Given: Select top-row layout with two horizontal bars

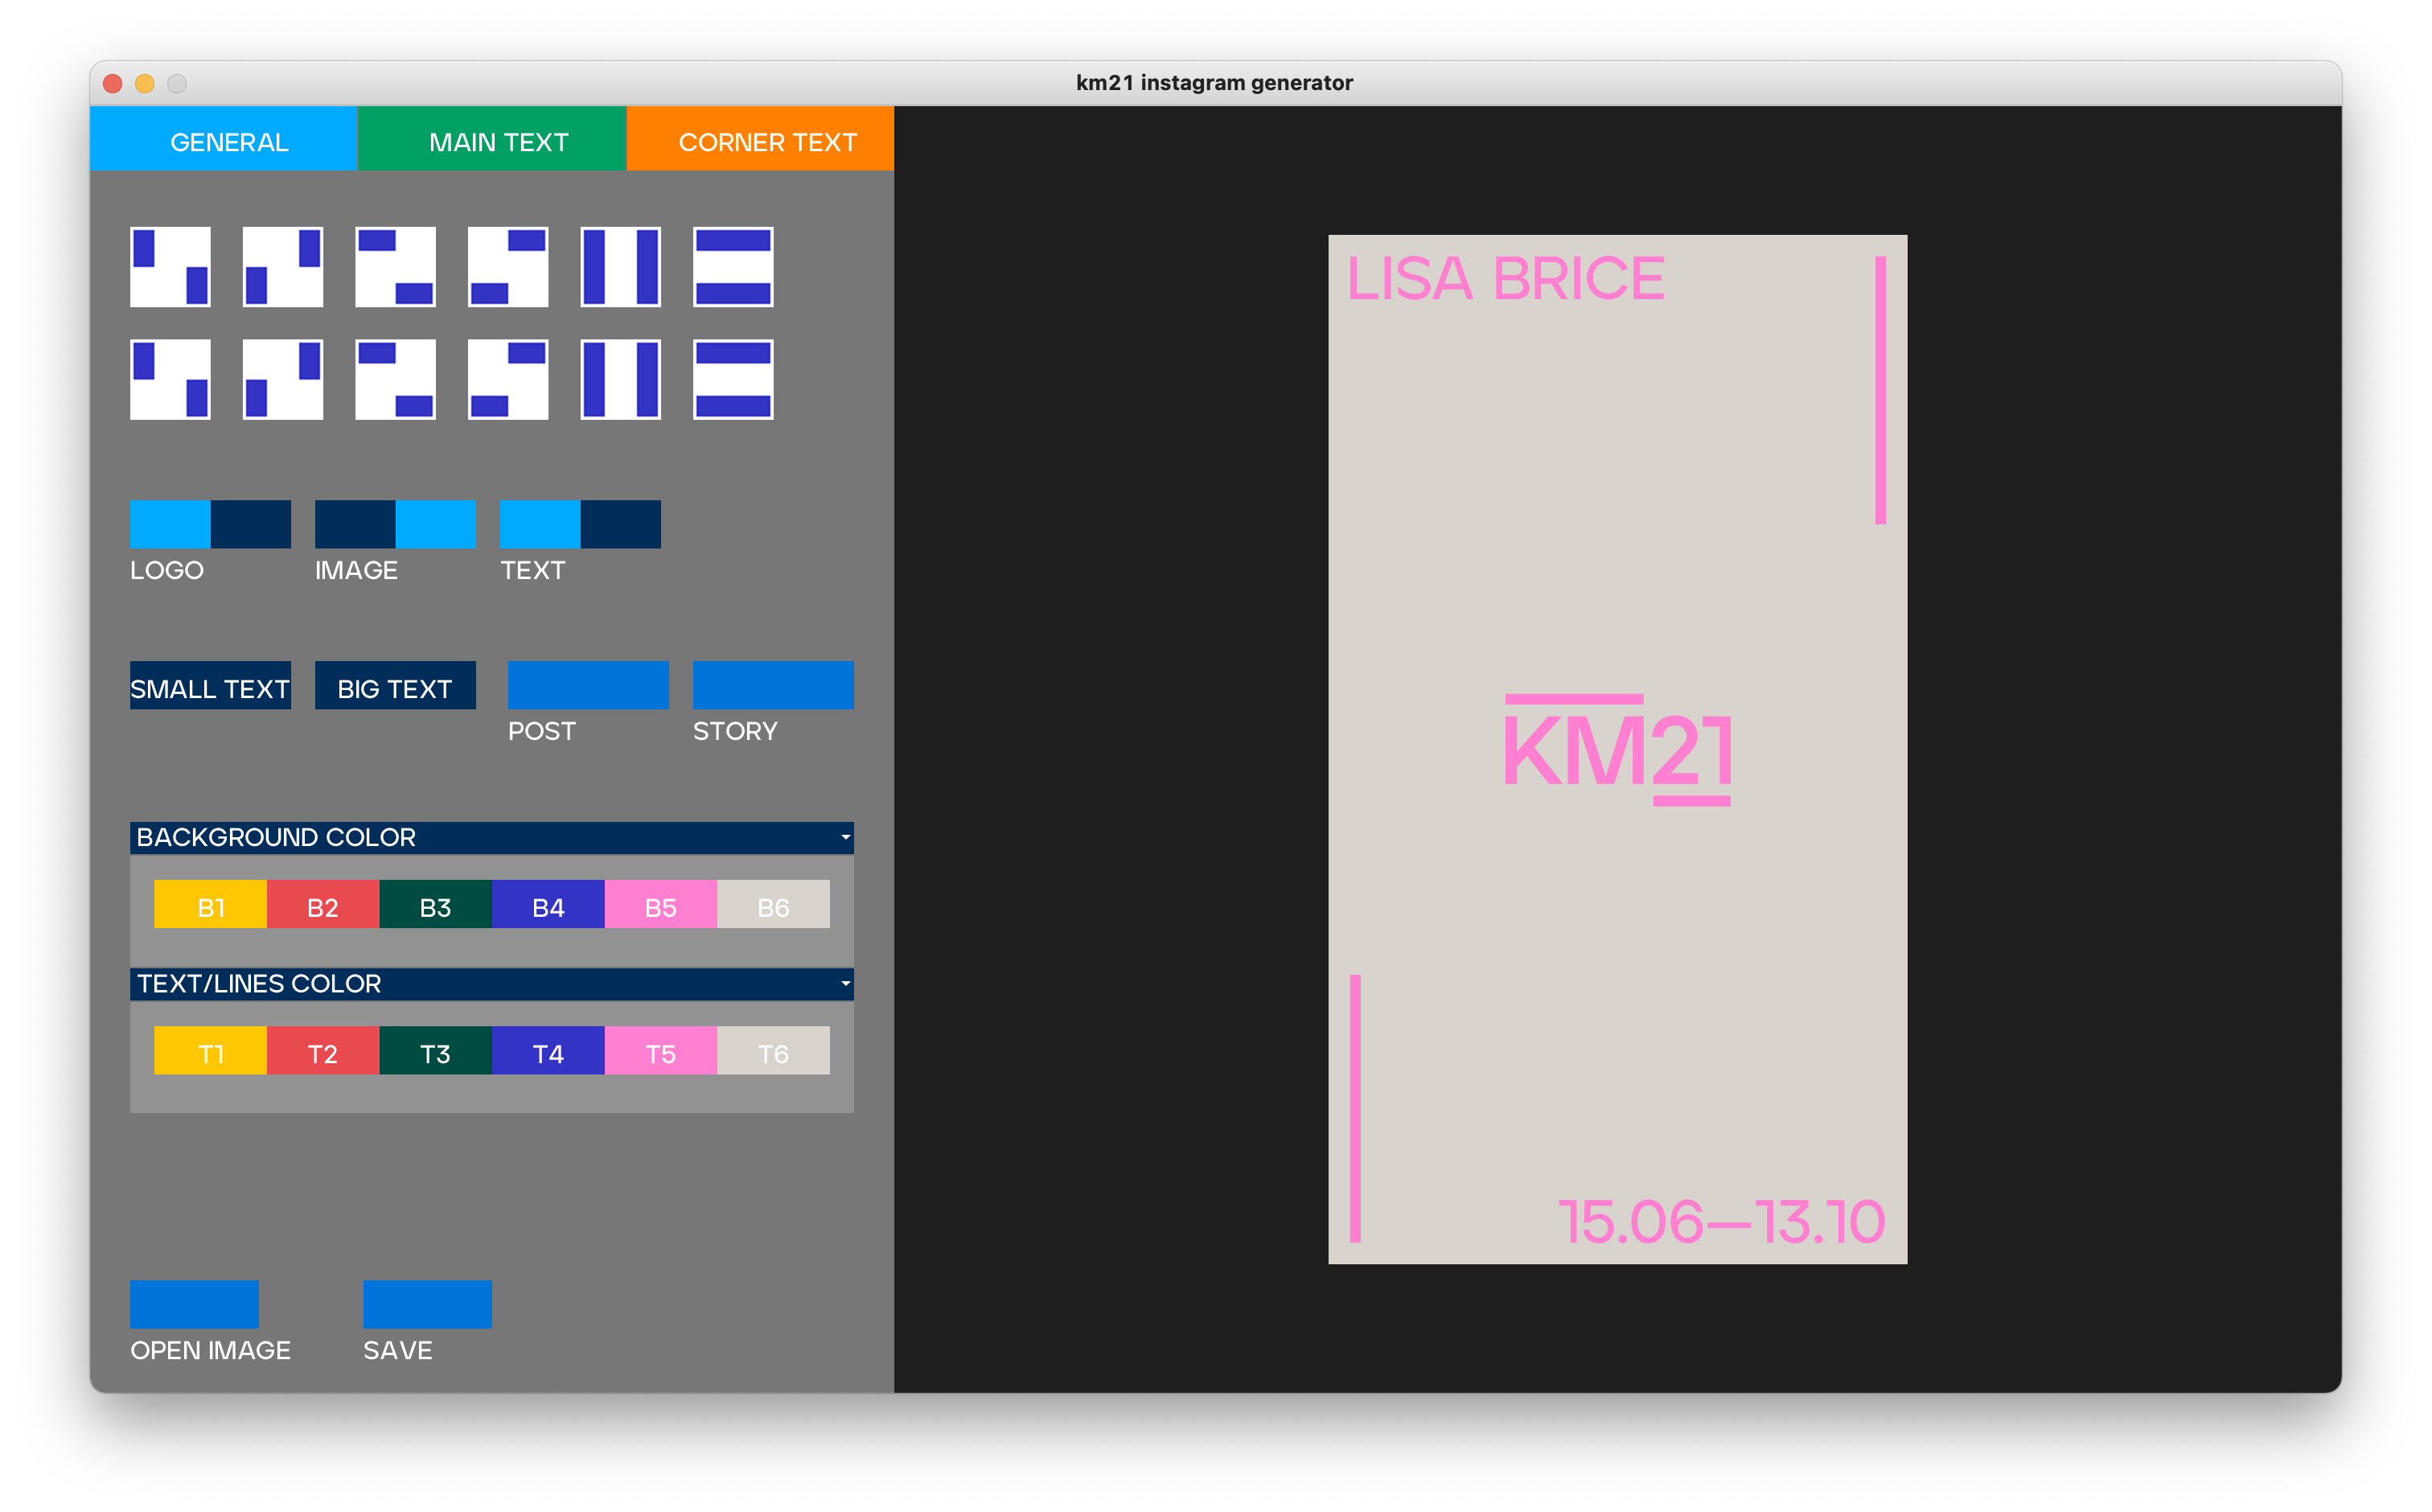Looking at the screenshot, I should click(x=733, y=267).
